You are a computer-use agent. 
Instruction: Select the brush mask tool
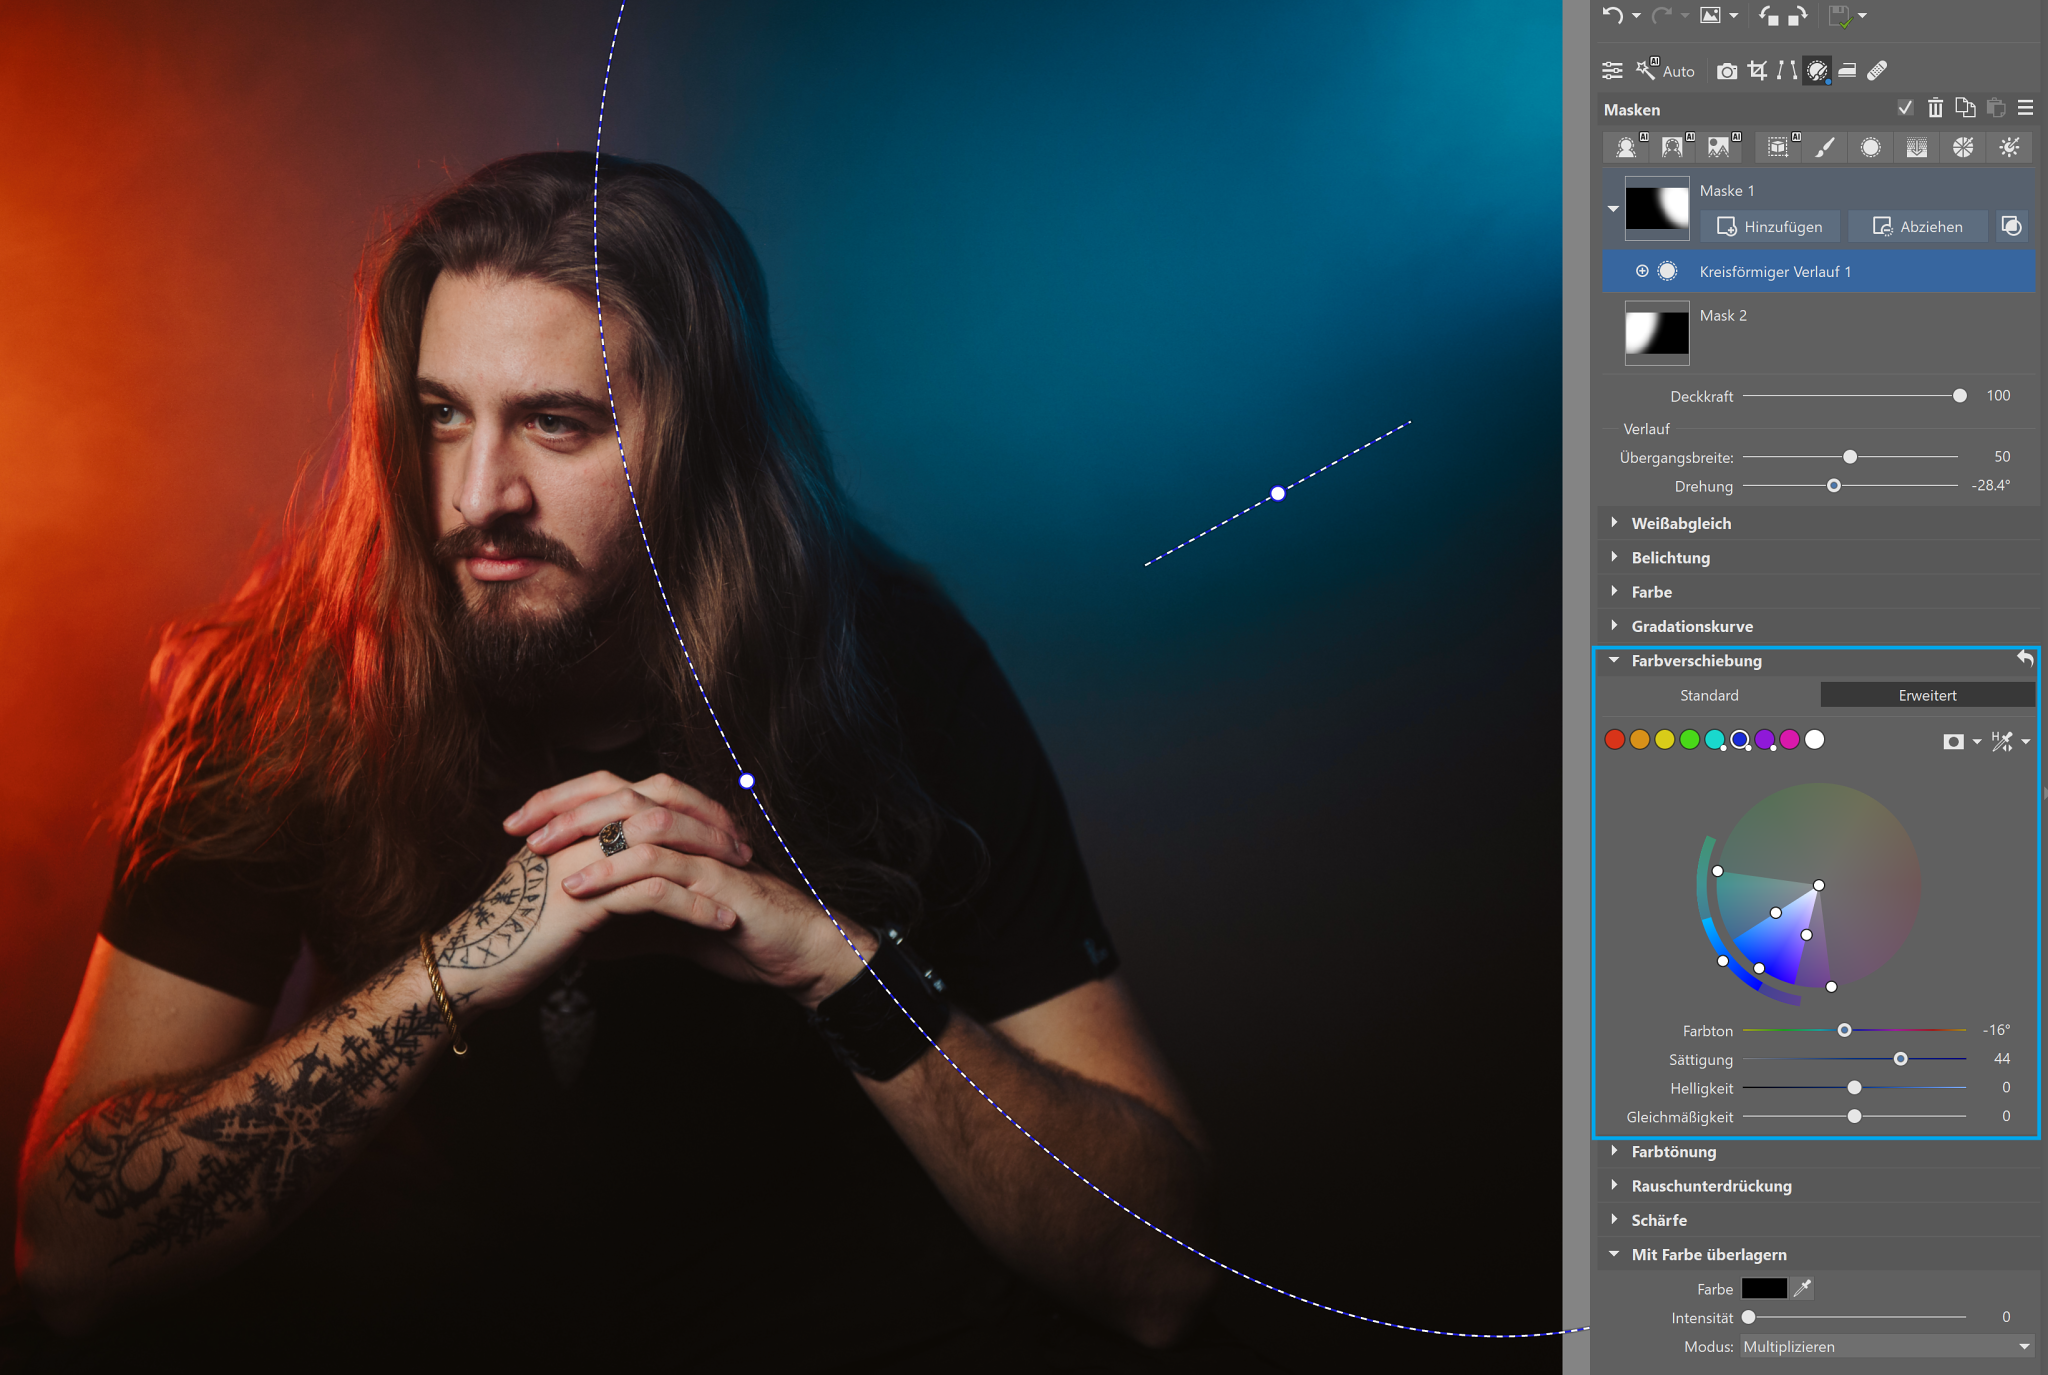(x=1824, y=148)
